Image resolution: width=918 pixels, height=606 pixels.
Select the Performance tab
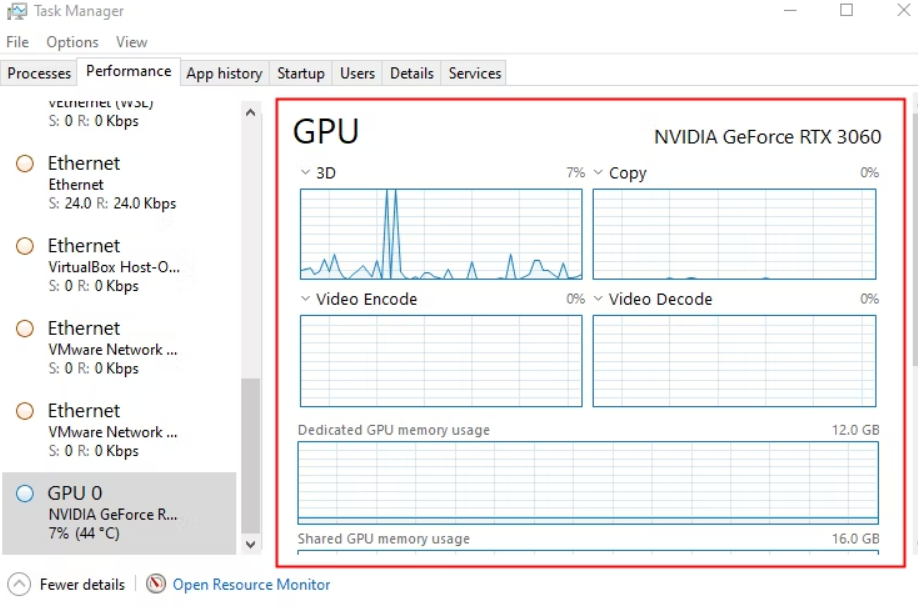(x=129, y=71)
